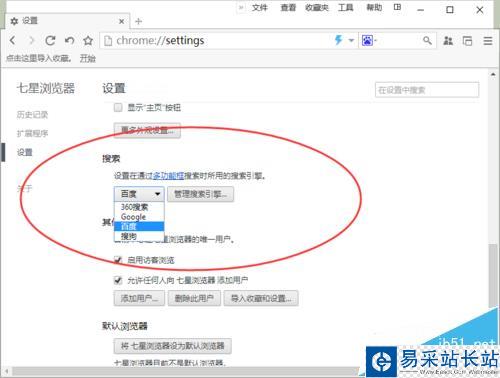Click the page icon in address bar
Viewport: 500px width, 378px height.
[x=108, y=41]
